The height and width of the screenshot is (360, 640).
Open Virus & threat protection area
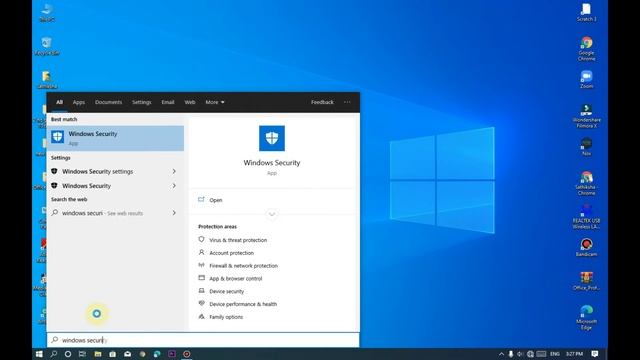point(238,240)
